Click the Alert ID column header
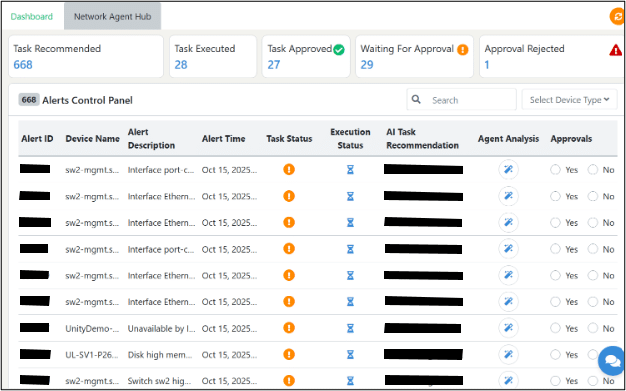 [x=38, y=139]
